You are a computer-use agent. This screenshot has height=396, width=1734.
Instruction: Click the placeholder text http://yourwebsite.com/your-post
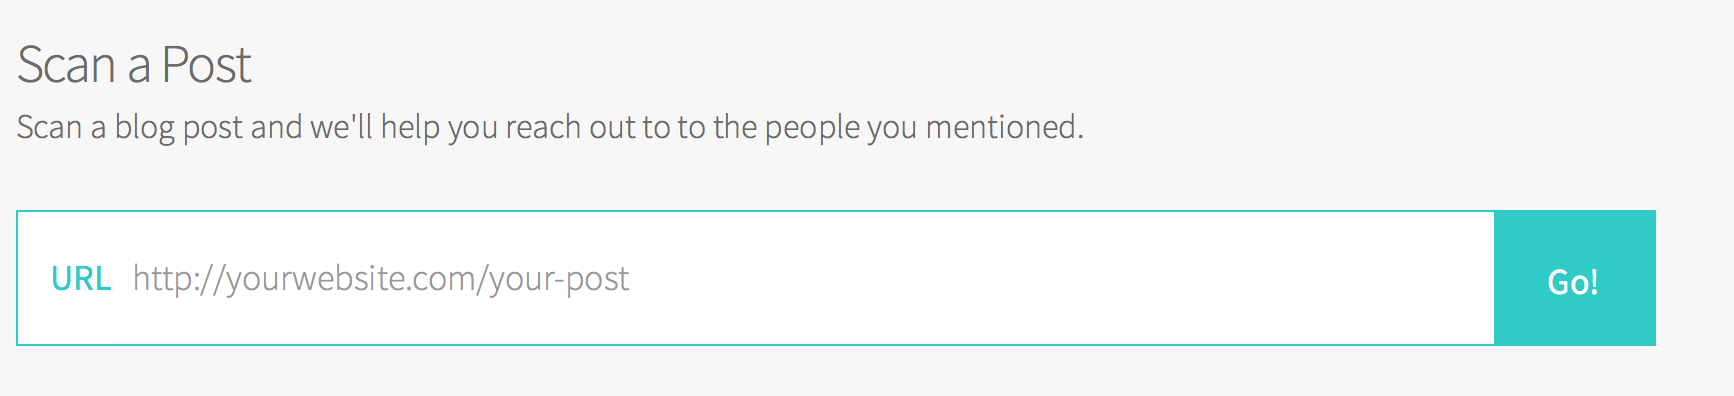(x=381, y=279)
